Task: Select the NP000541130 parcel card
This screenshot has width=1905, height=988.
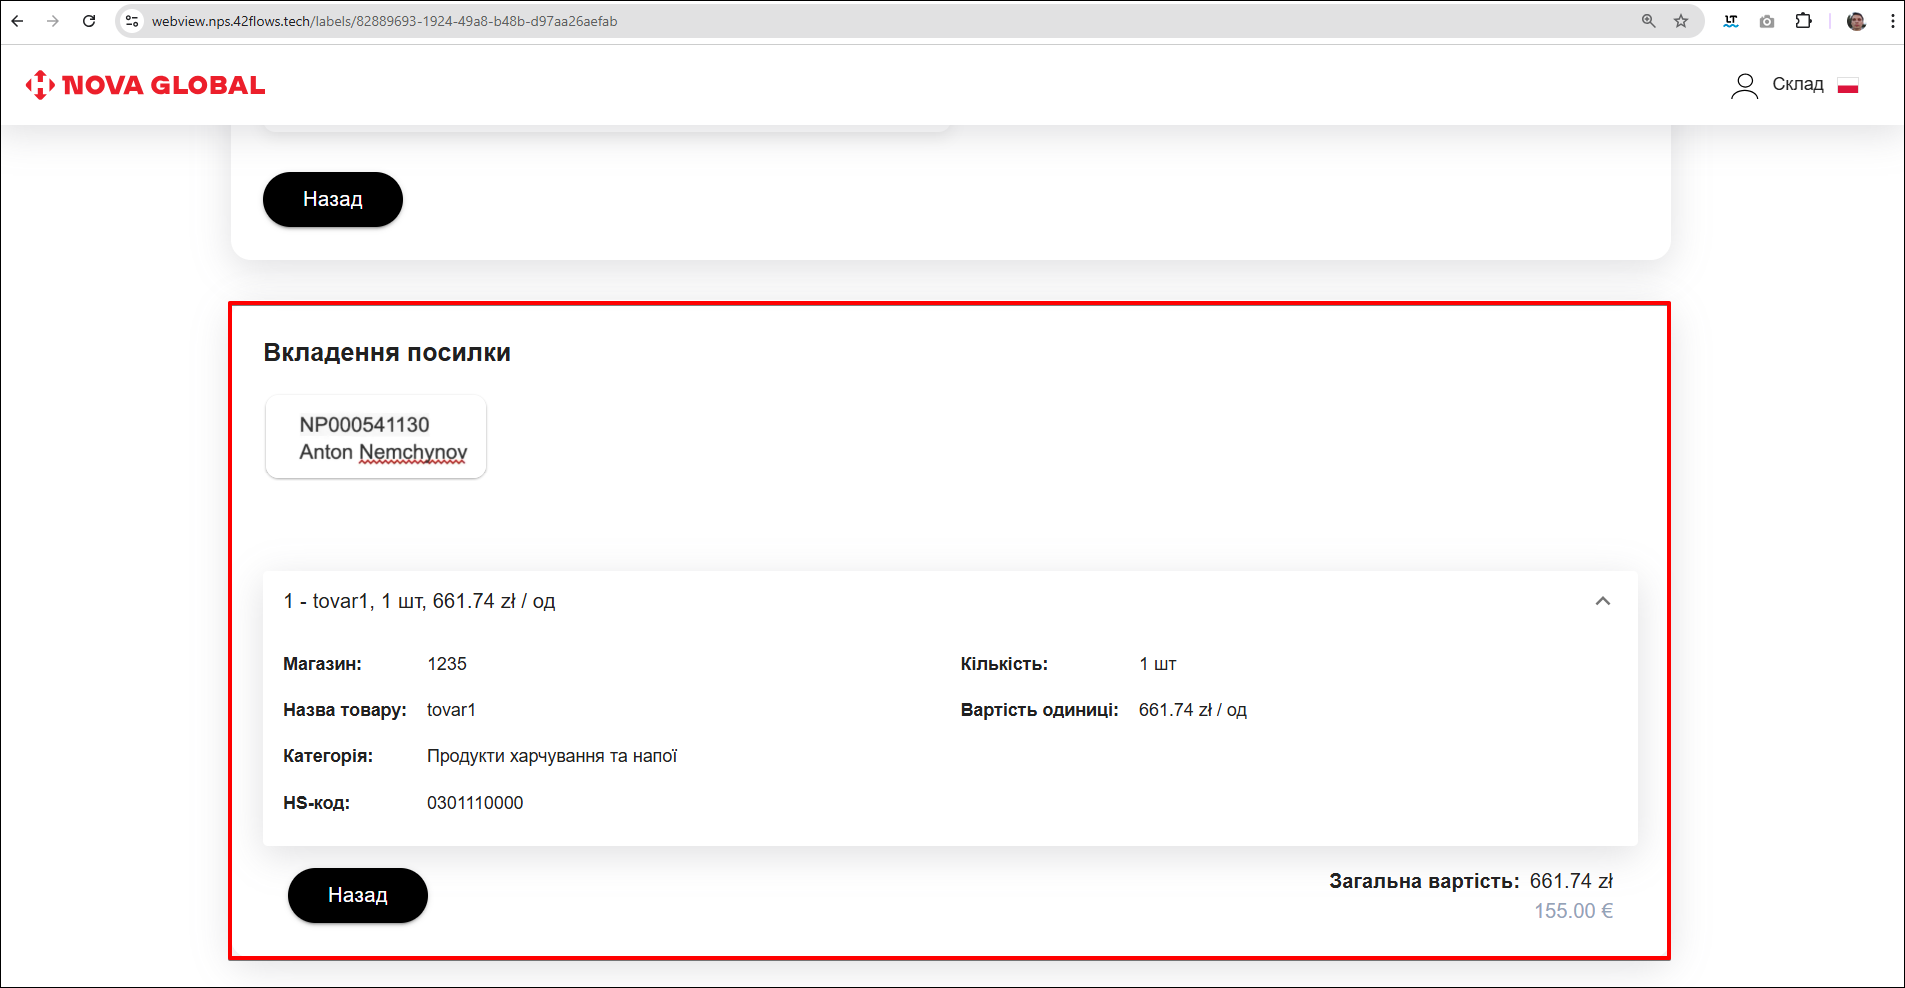Action: 376,438
